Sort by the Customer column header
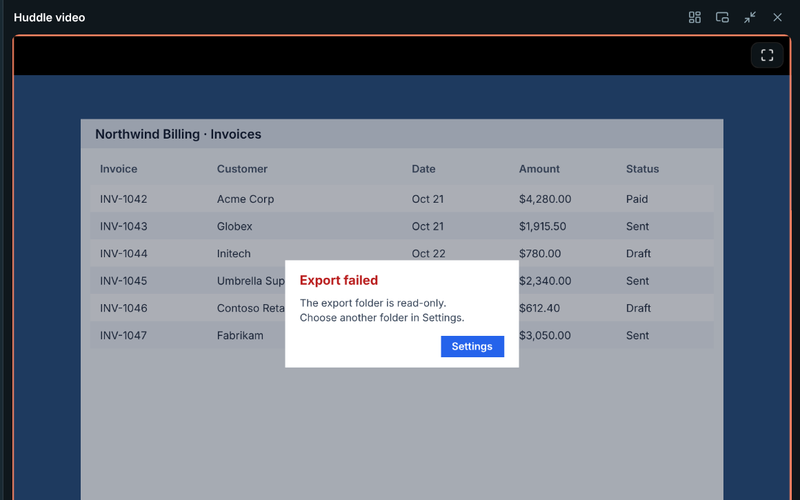The image size is (800, 500). click(242, 169)
